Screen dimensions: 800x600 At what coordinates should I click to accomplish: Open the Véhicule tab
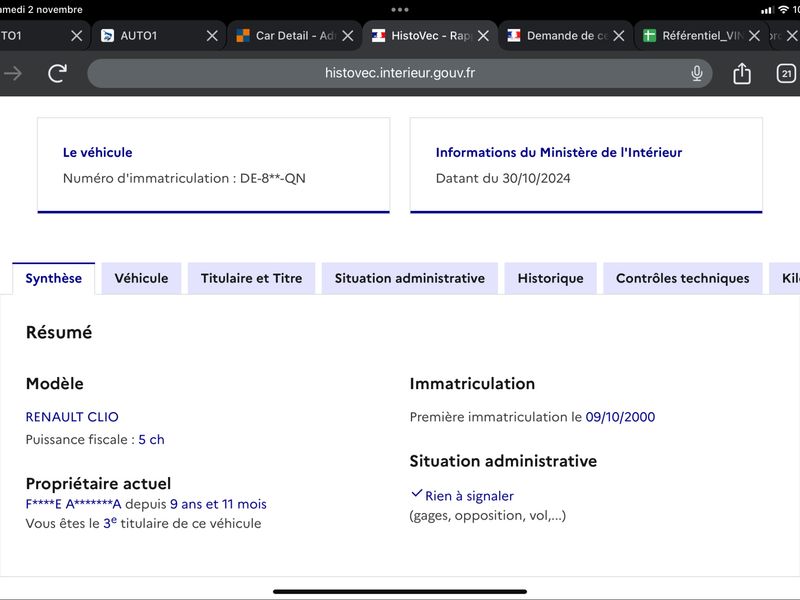pyautogui.click(x=141, y=279)
